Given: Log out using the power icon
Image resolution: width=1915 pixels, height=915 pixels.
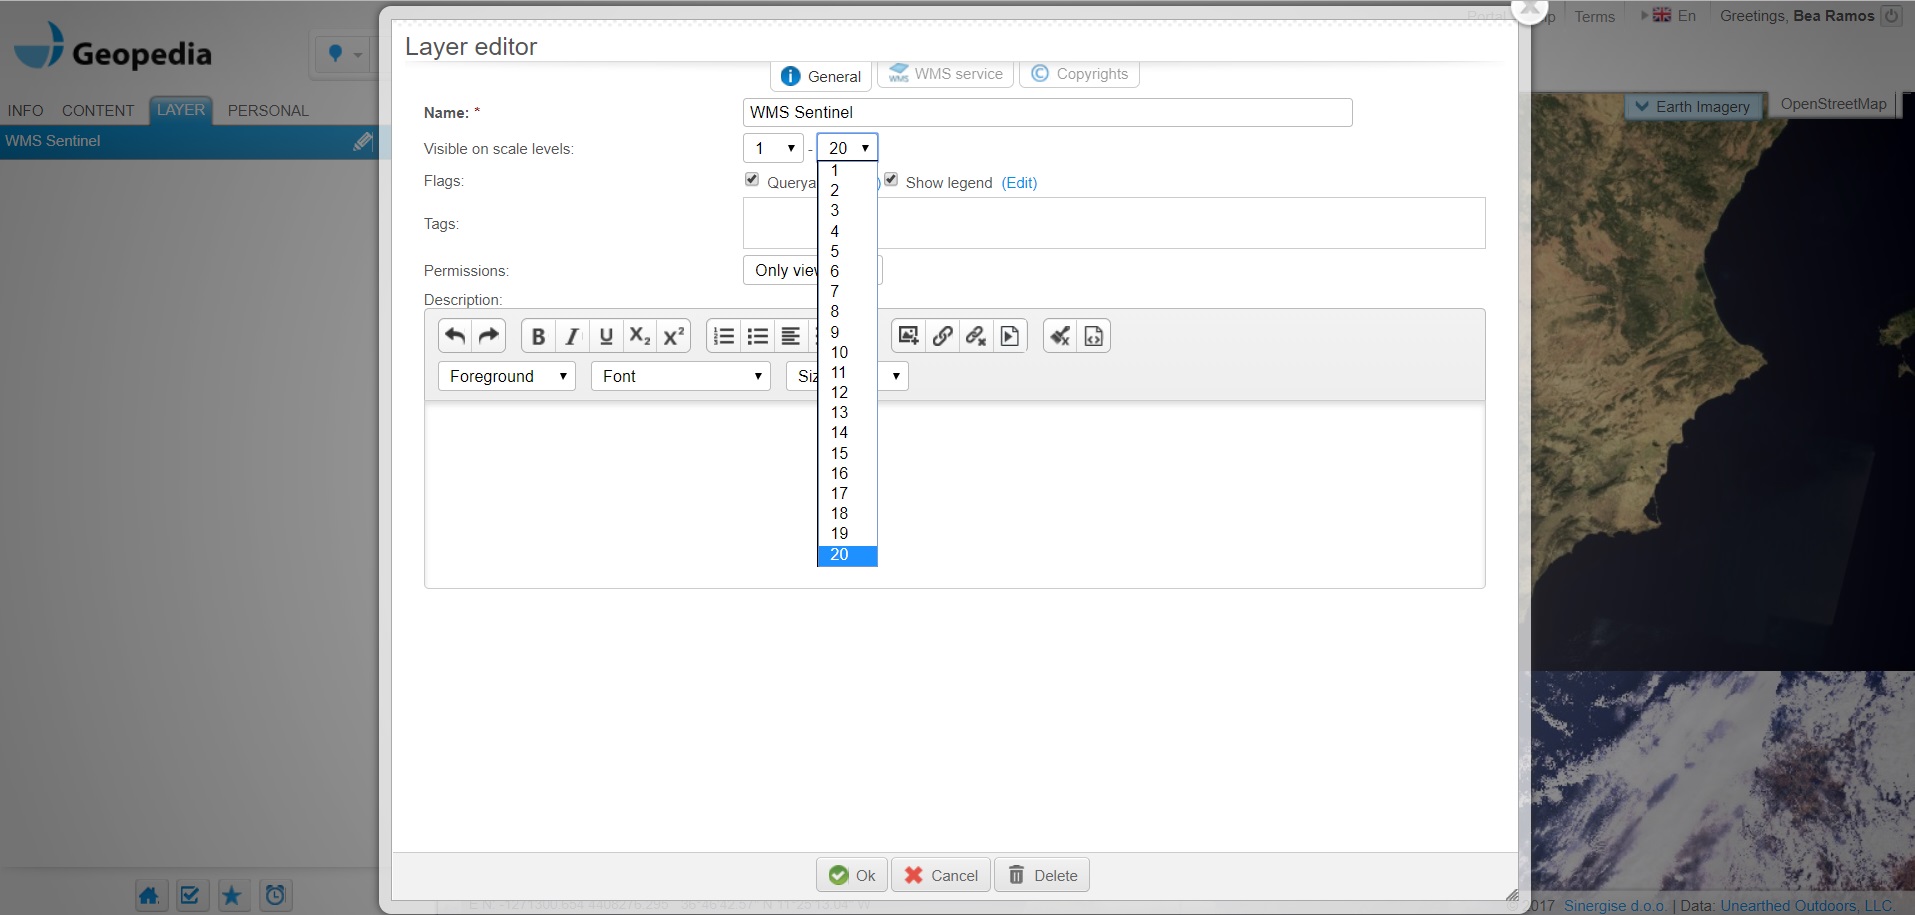Looking at the screenshot, I should tap(1891, 16).
